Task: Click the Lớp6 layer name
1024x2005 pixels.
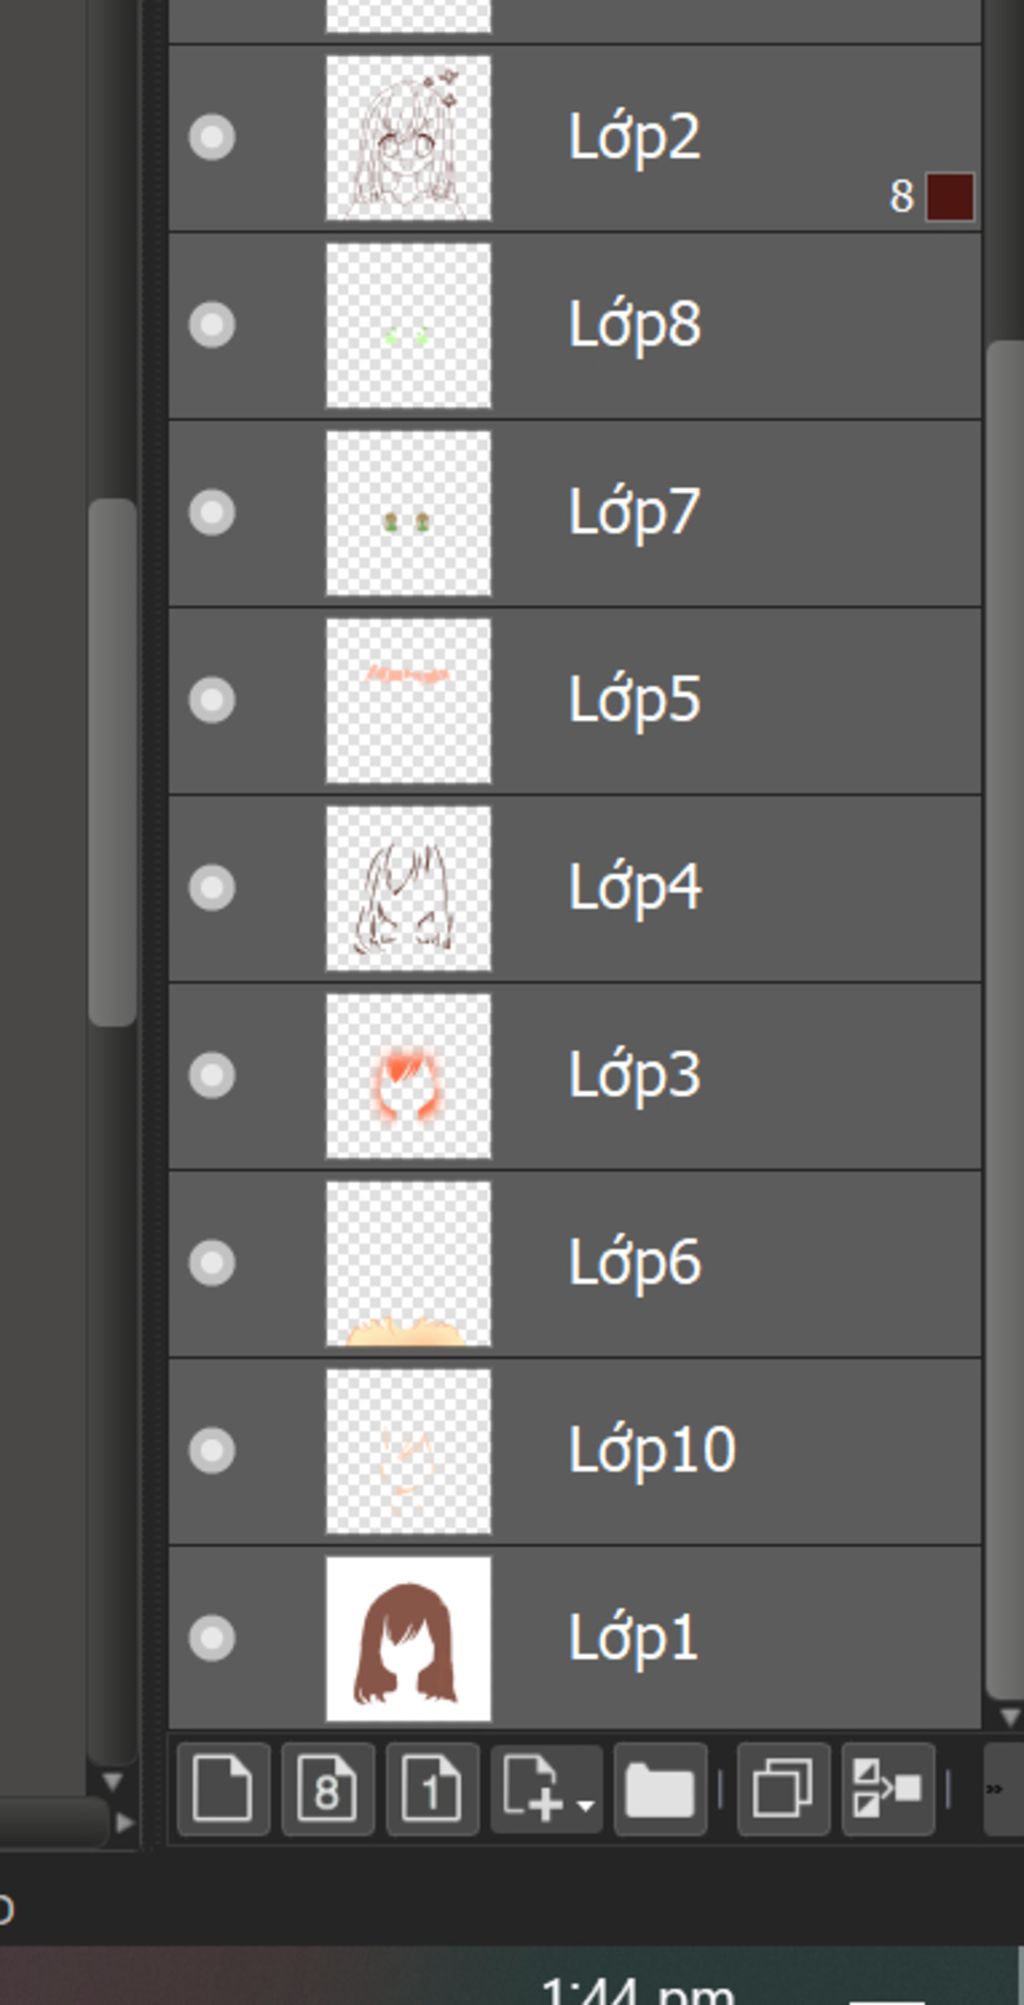Action: (635, 1263)
